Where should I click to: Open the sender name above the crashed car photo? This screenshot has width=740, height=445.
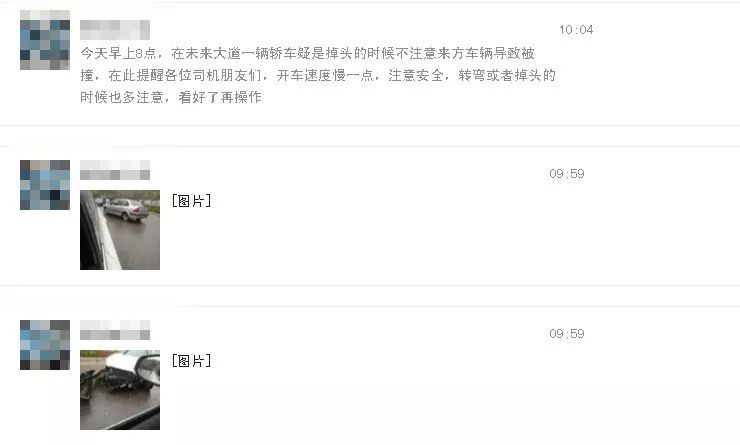click(x=115, y=330)
